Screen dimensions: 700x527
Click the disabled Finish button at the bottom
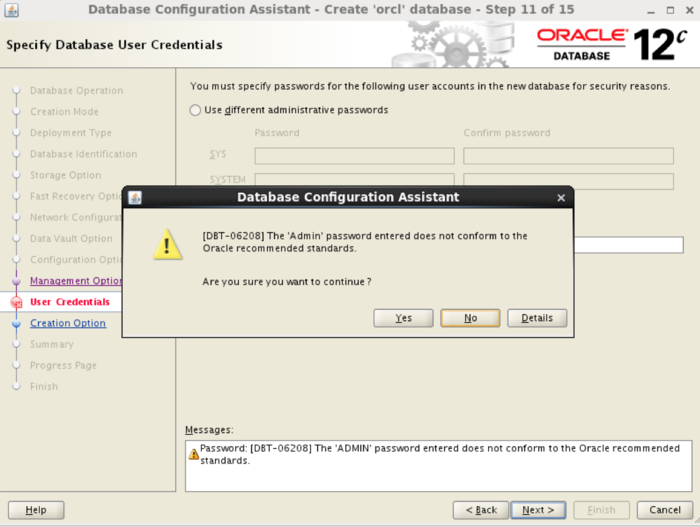click(601, 510)
